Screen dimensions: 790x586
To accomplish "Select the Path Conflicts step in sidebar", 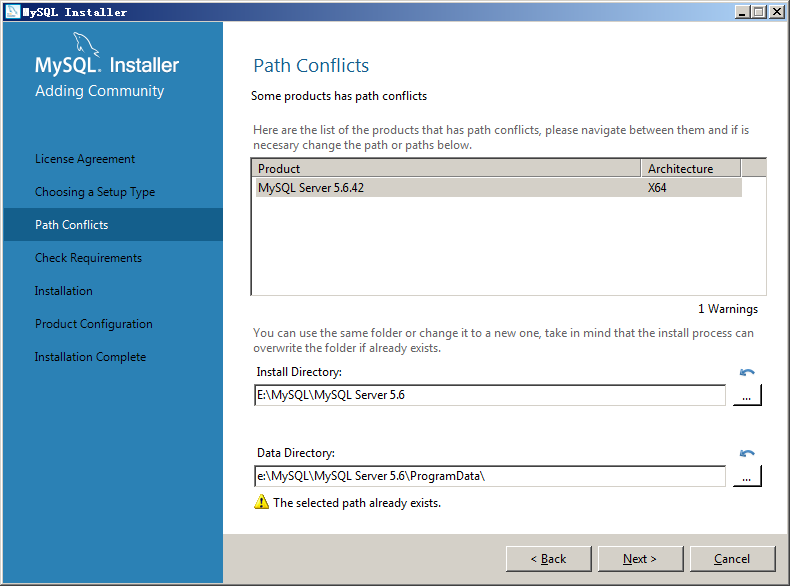I will 113,225.
